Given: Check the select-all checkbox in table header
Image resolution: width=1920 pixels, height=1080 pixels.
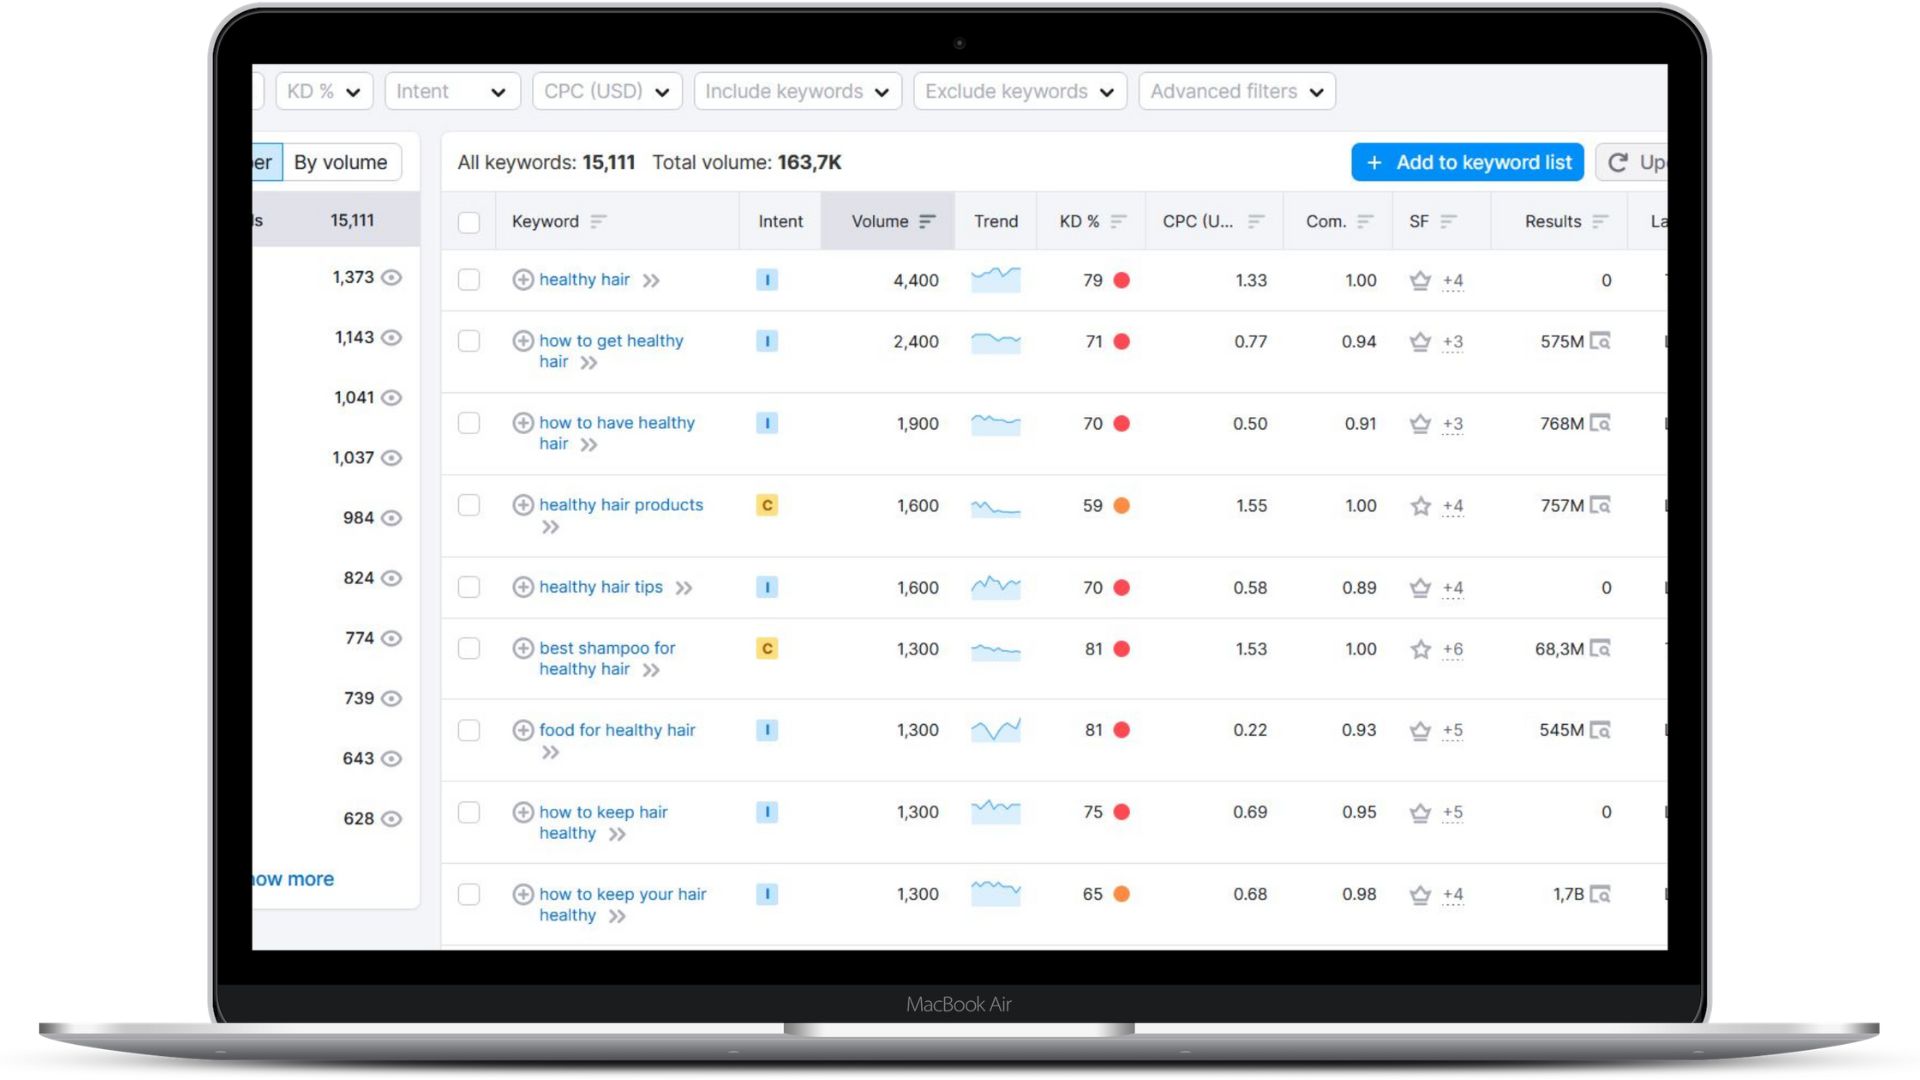Looking at the screenshot, I should tap(468, 222).
